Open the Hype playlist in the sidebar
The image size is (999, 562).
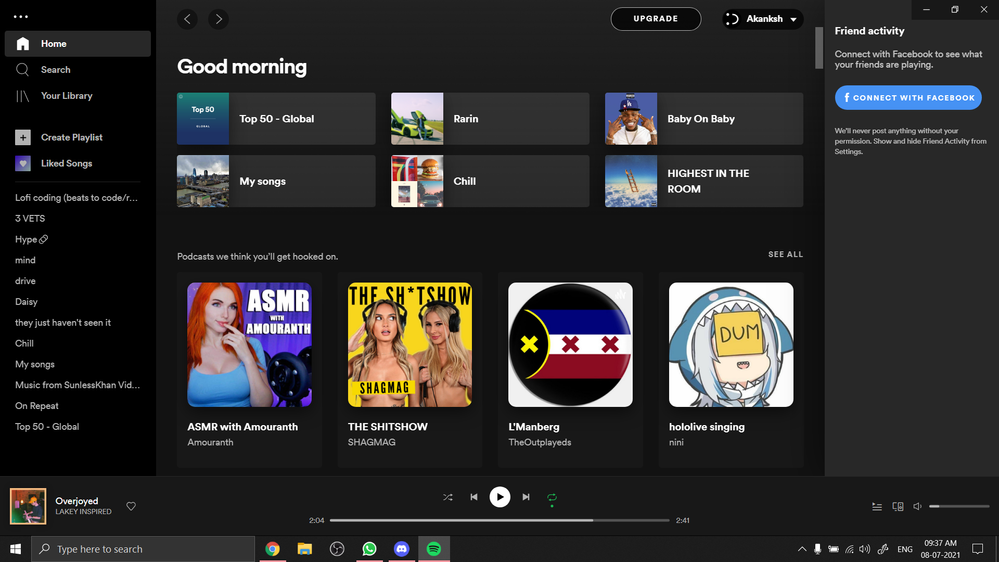tap(31, 240)
